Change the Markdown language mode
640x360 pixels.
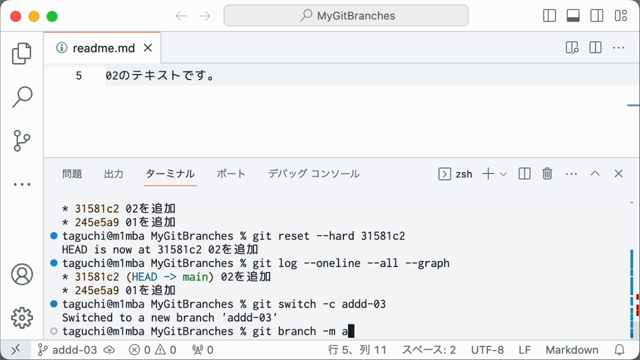point(572,350)
